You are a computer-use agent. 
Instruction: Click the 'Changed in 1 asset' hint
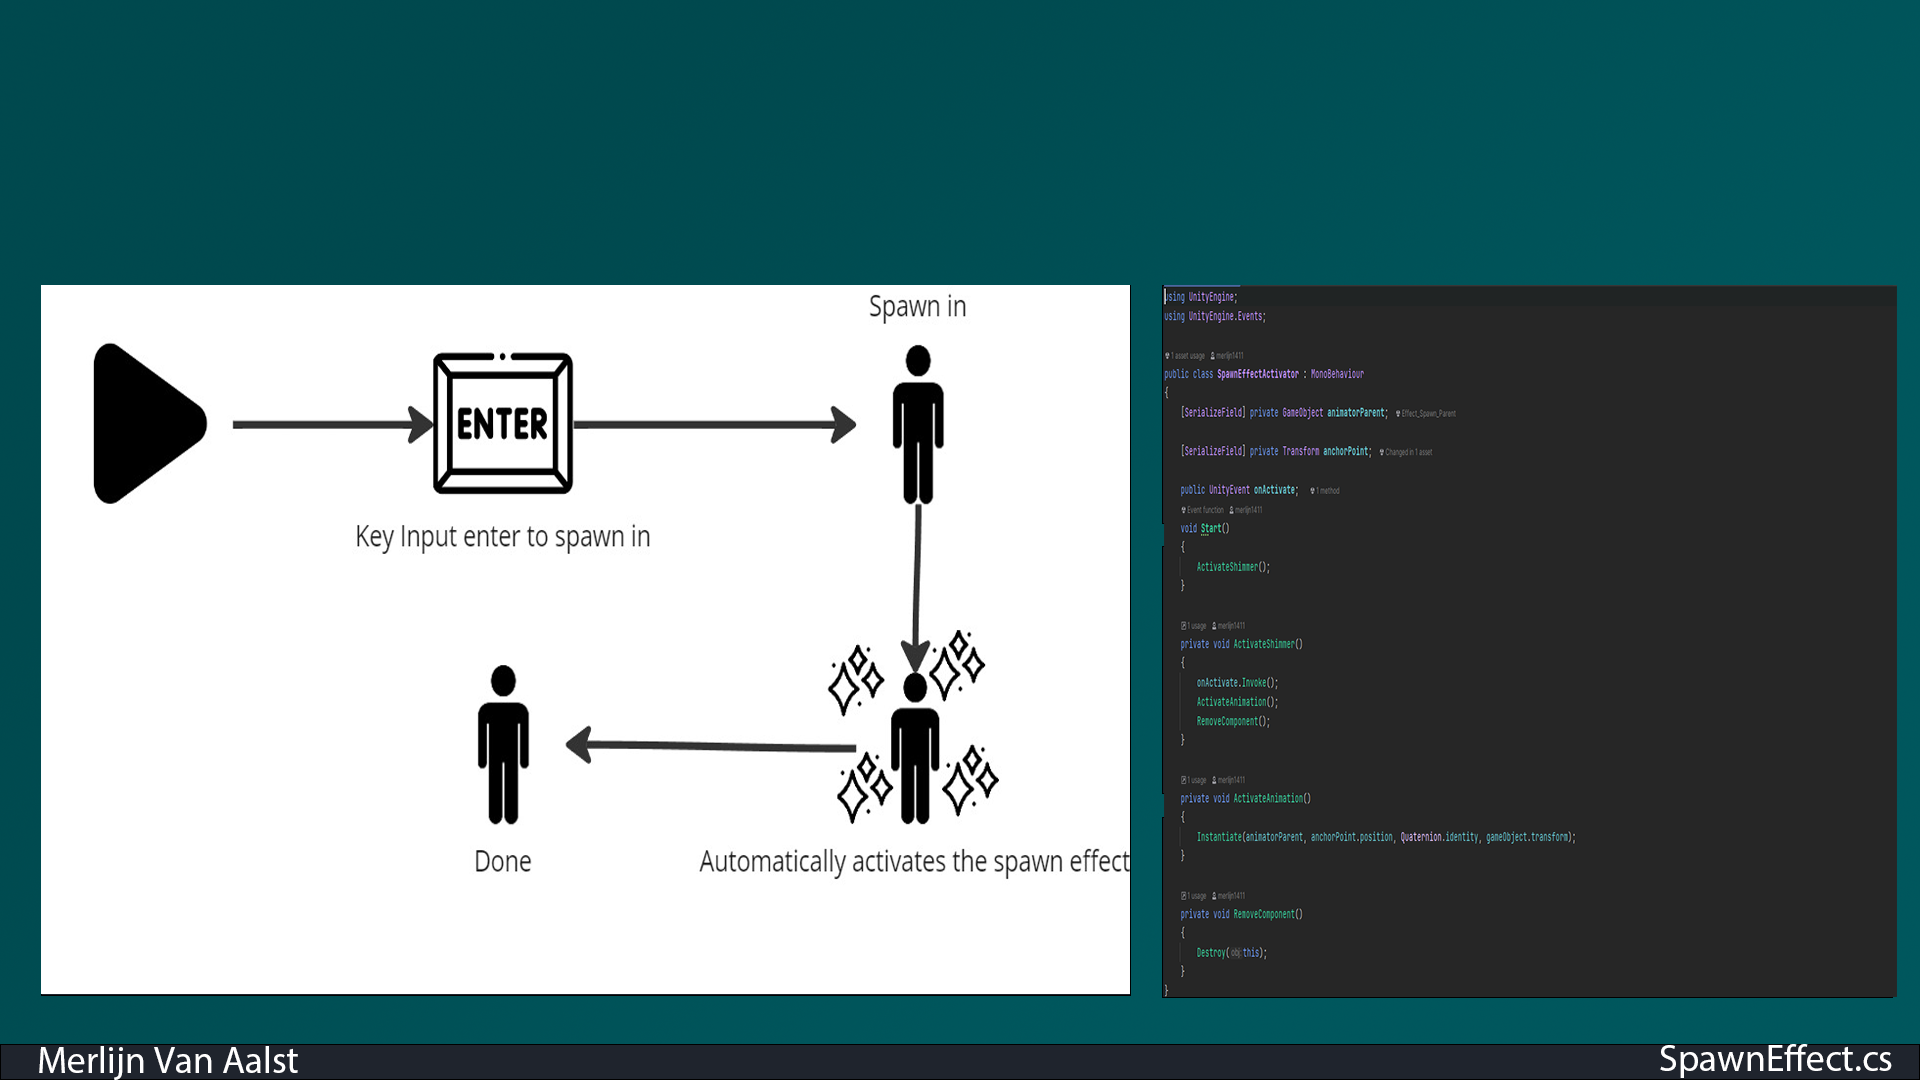click(1407, 452)
